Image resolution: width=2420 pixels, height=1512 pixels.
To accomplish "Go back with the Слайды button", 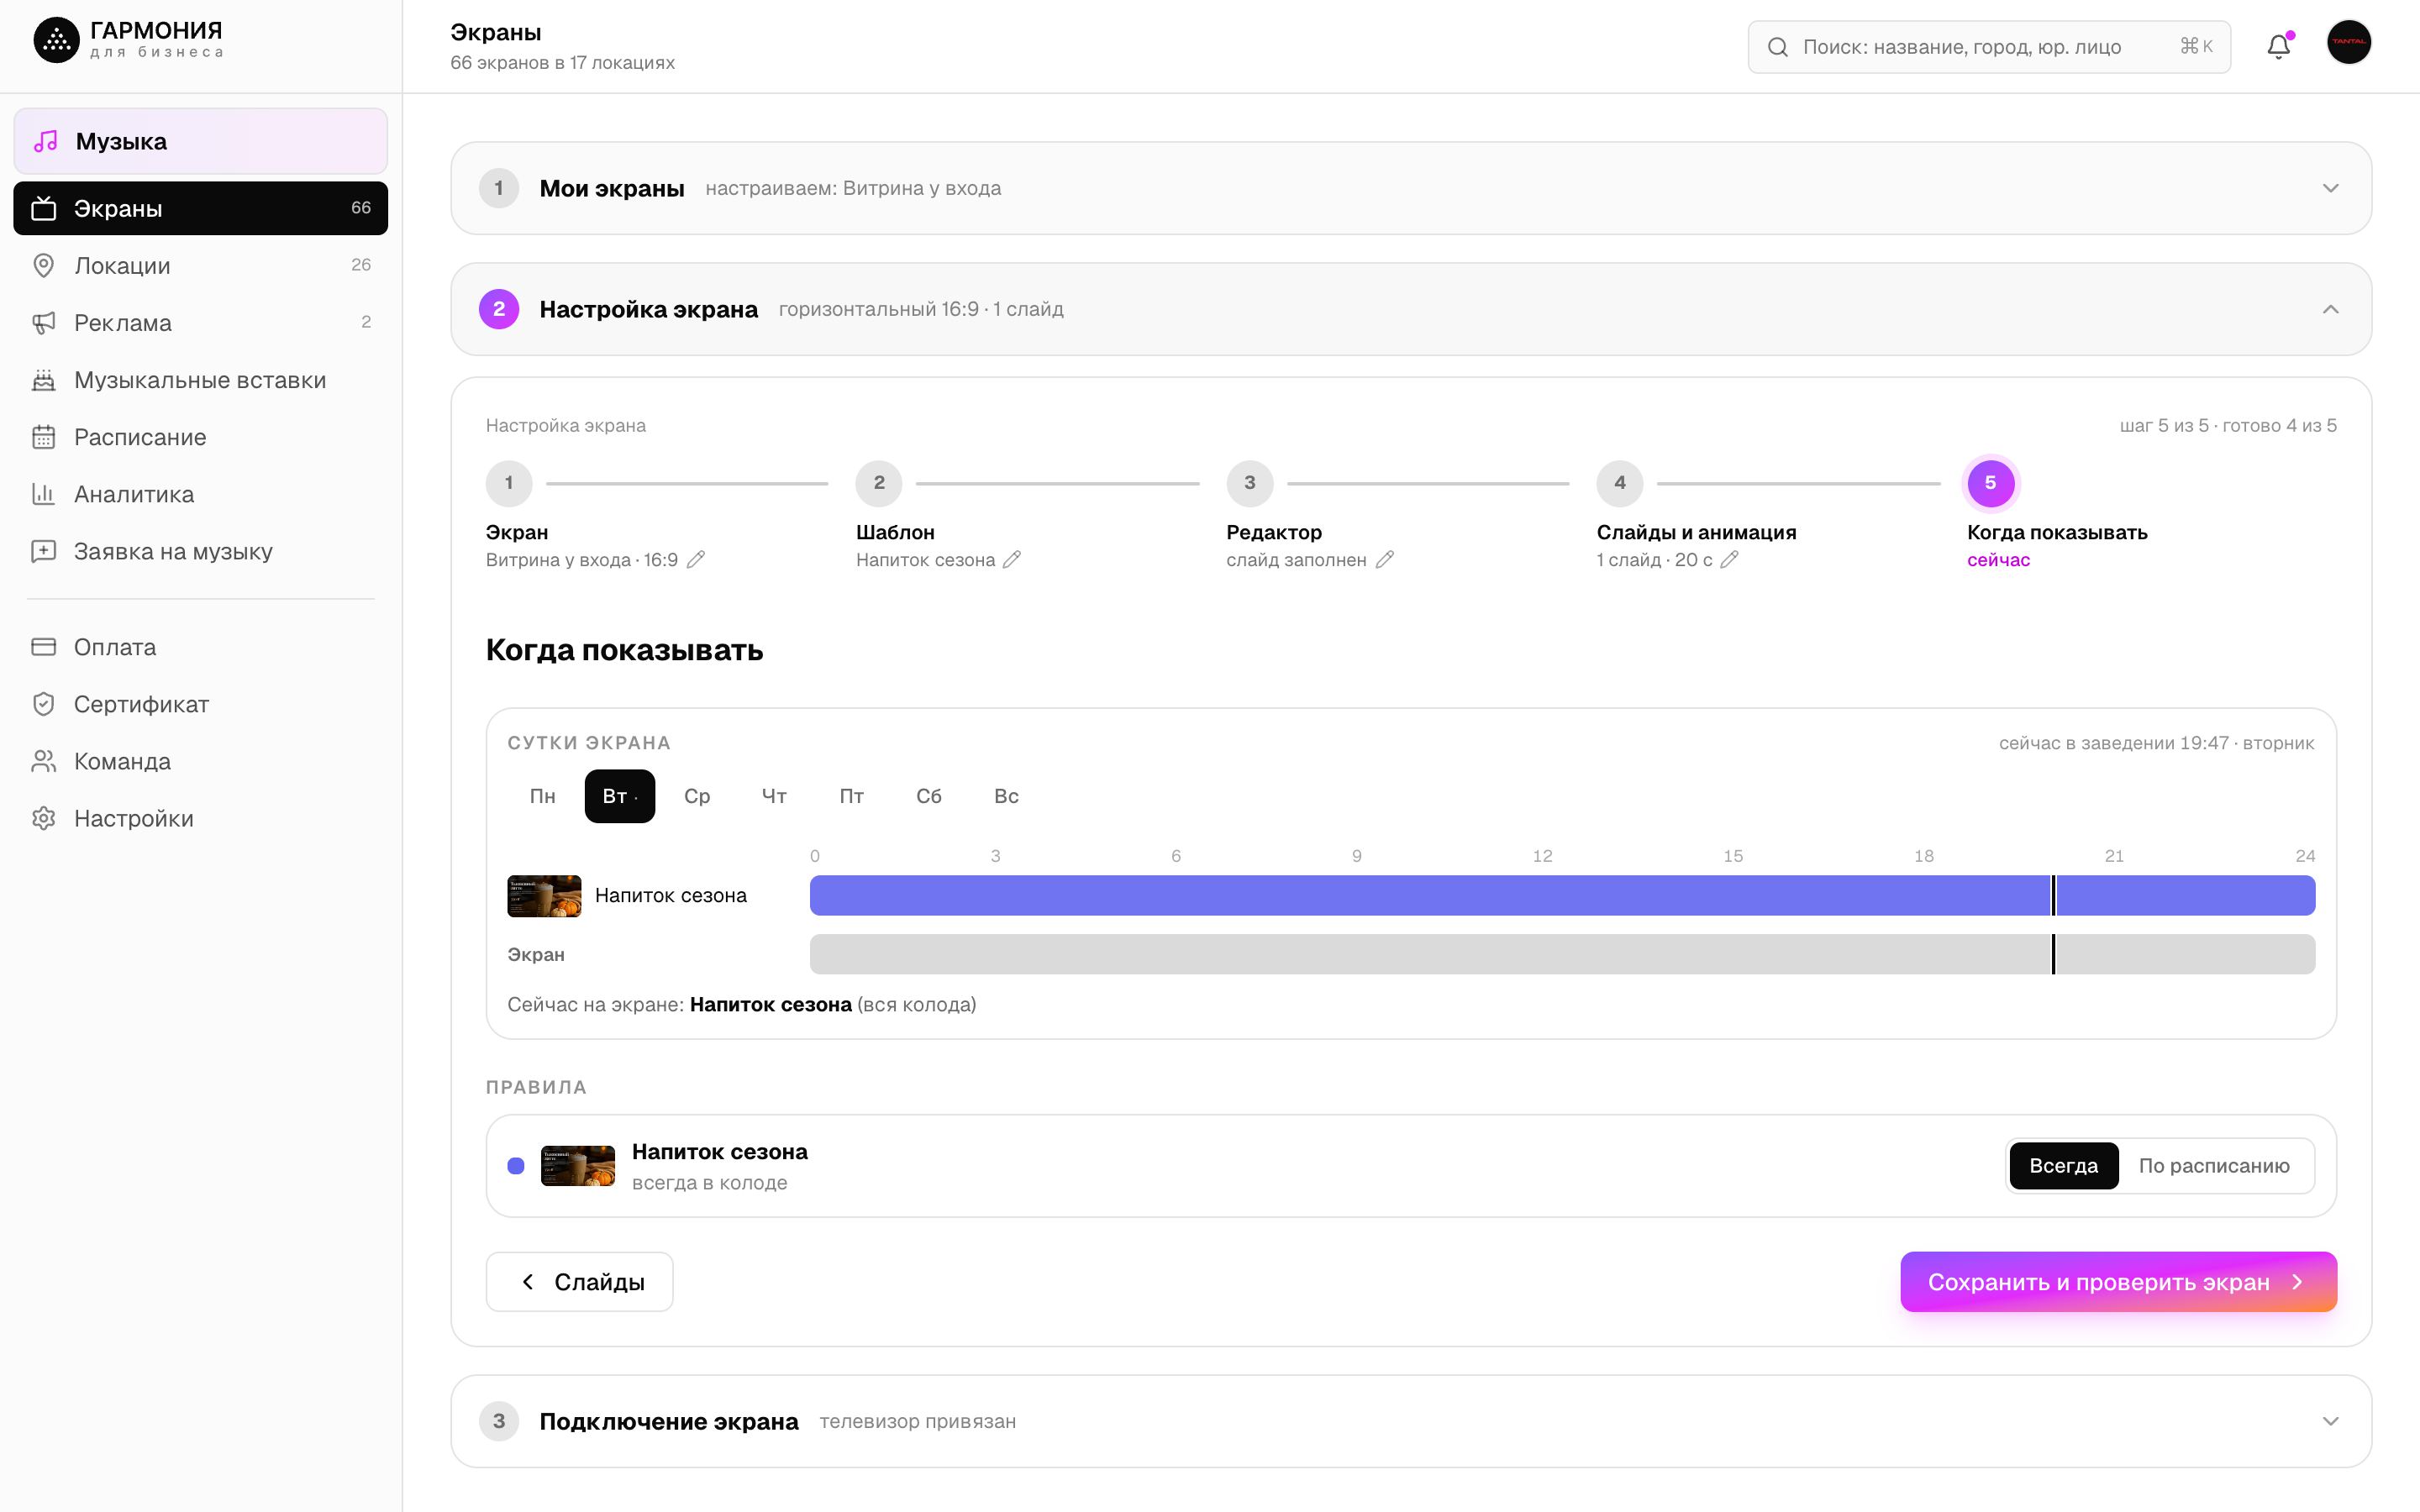I will 579,1281.
